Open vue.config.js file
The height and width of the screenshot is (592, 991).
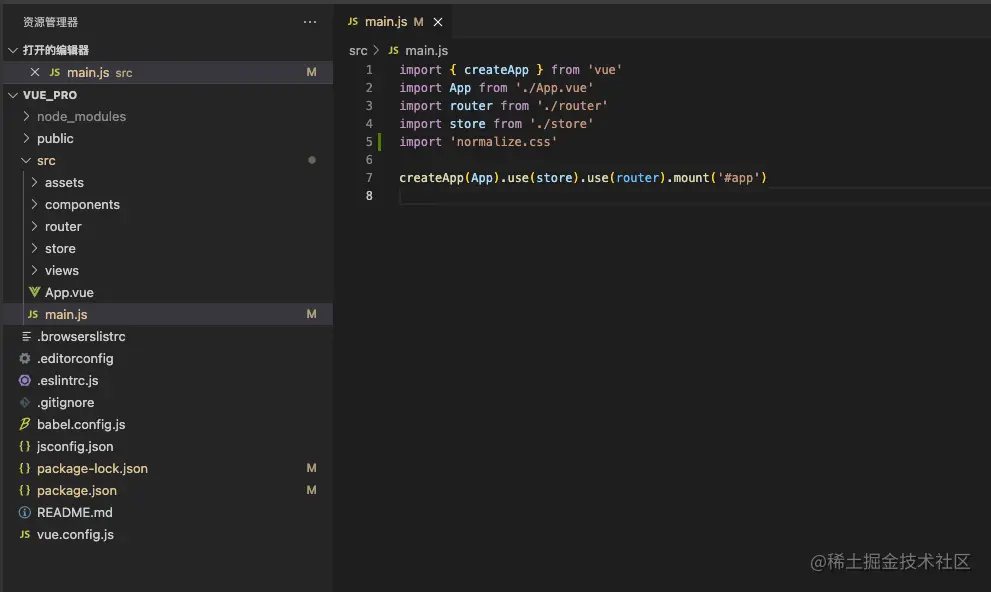tap(75, 535)
